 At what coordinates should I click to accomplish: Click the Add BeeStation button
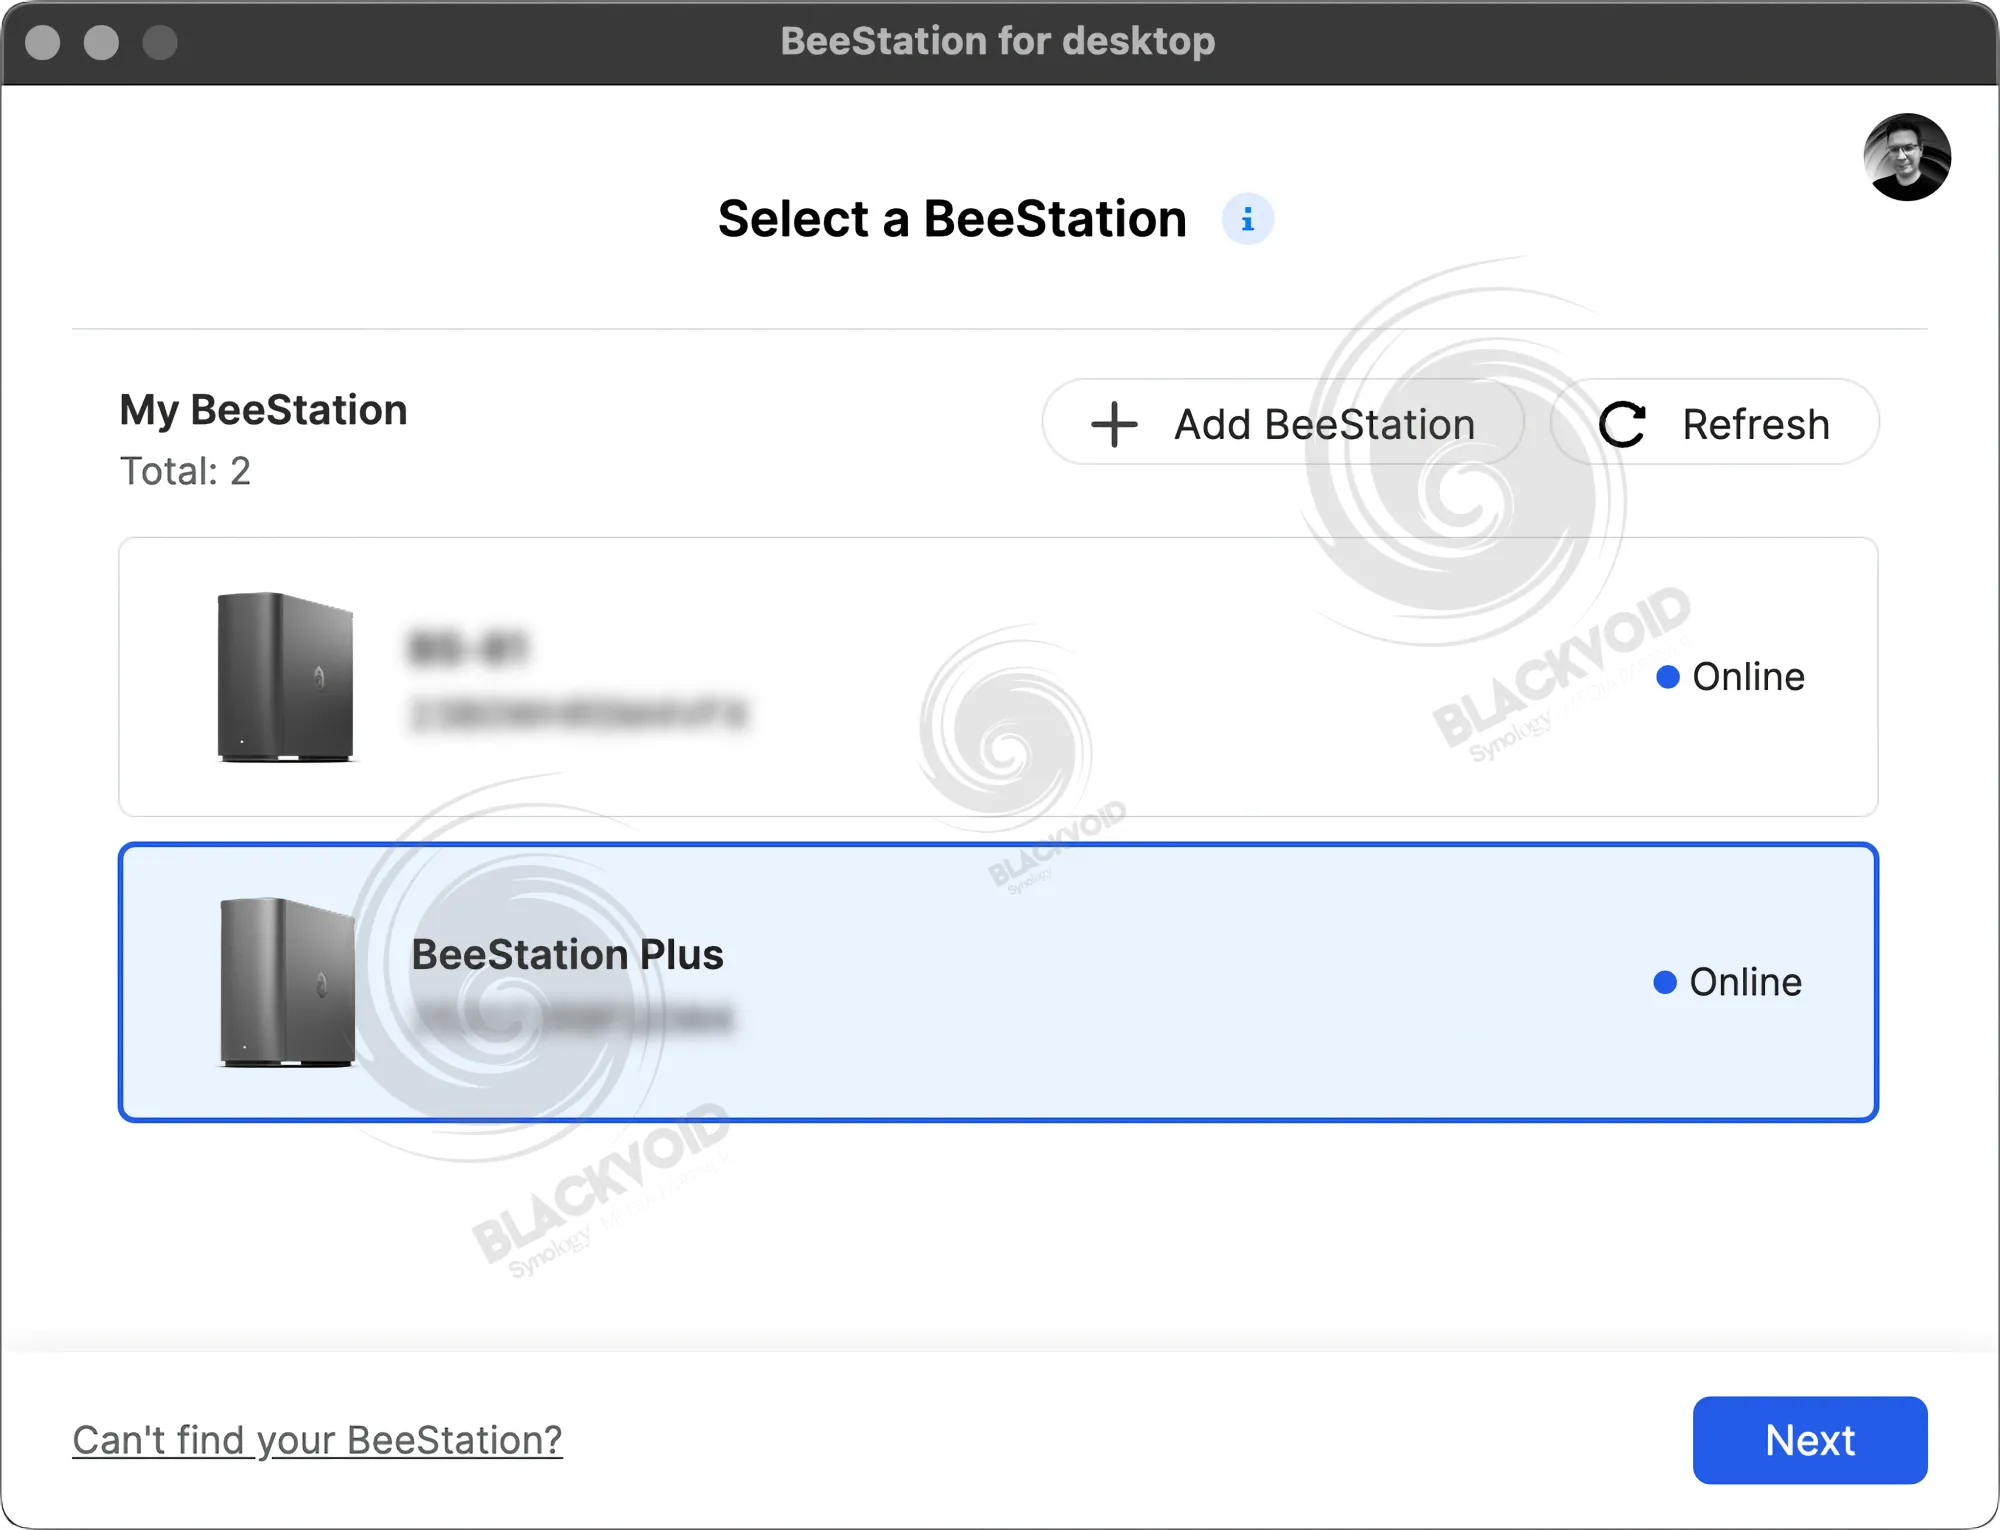point(1283,423)
